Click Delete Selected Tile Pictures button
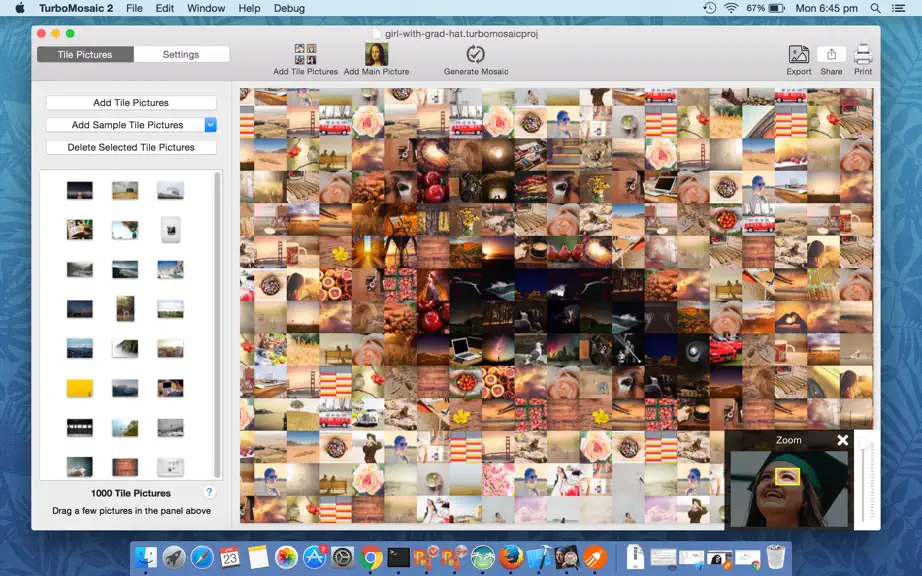 pos(131,147)
